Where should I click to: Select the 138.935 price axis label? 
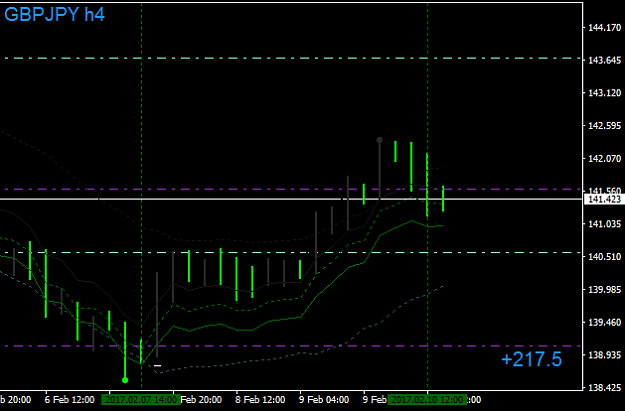(605, 355)
